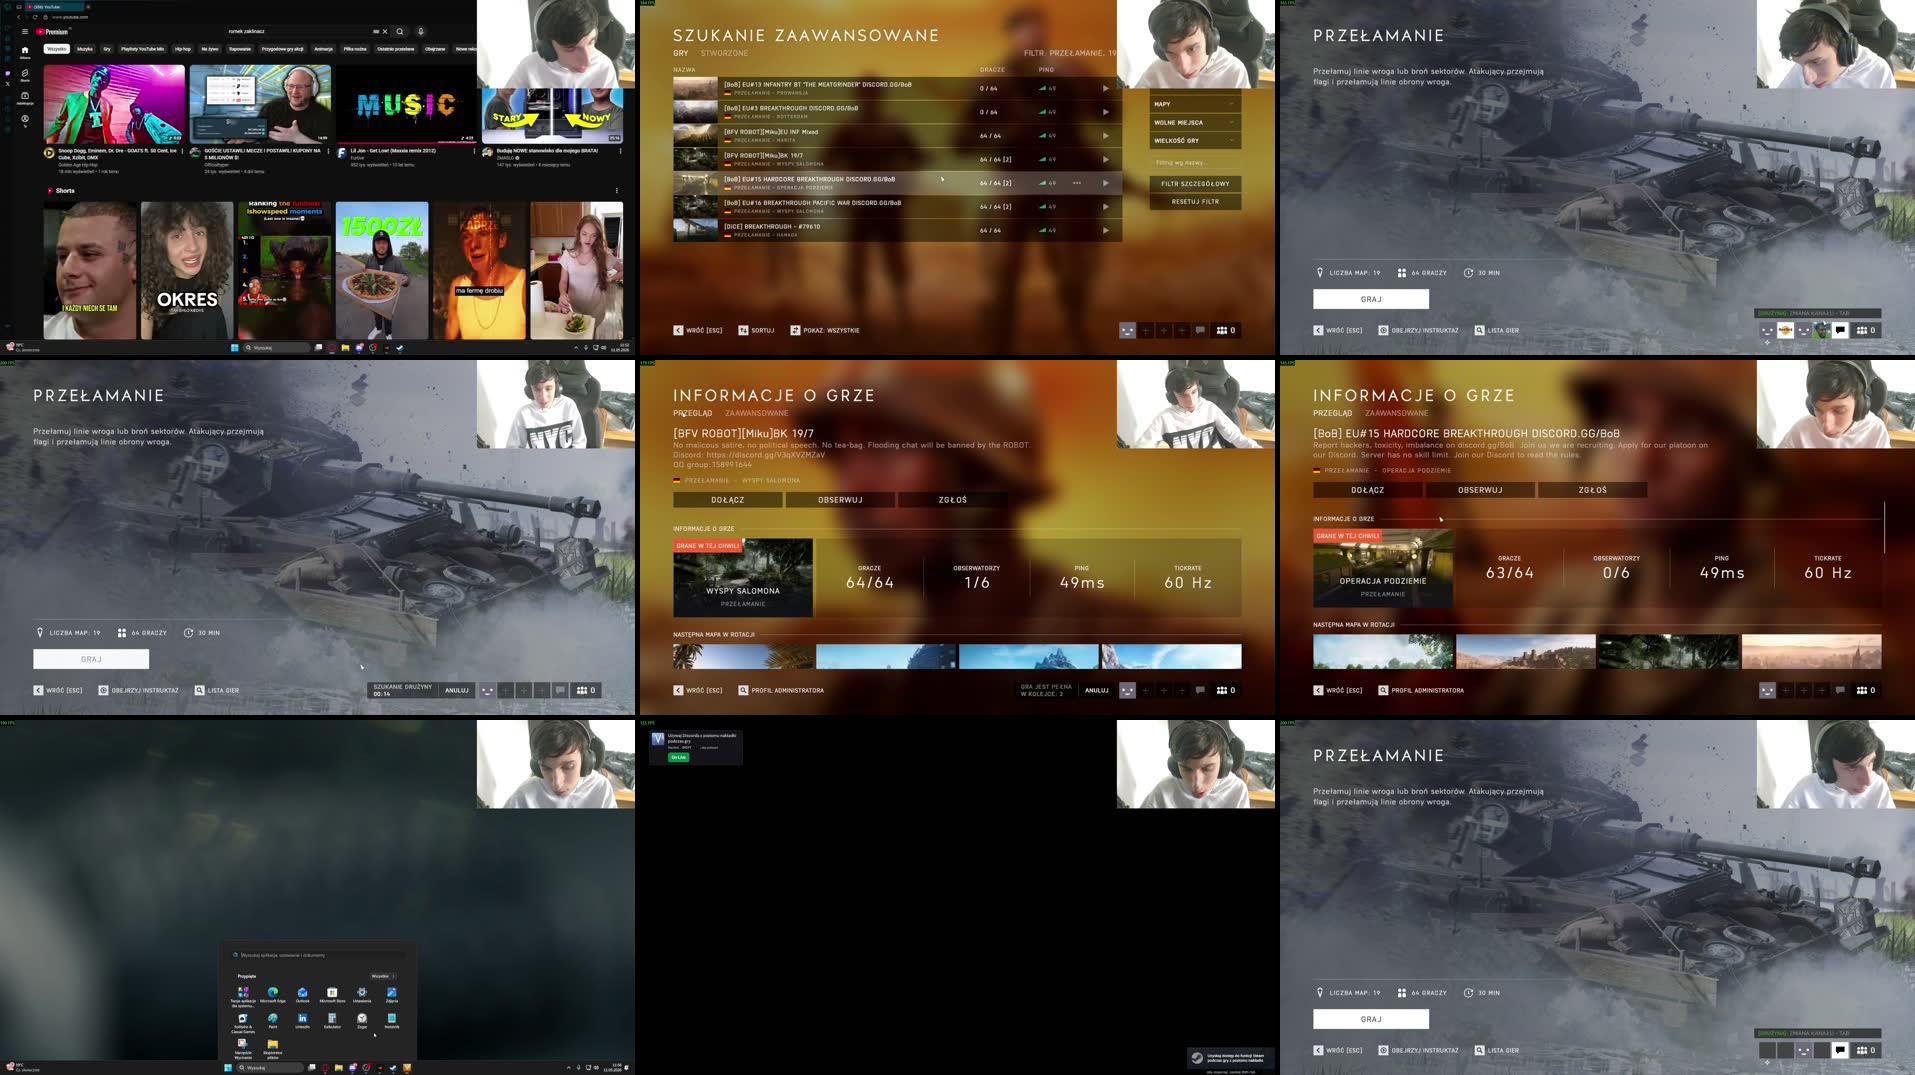Expand the WIELKOŚĆ GRY filter dropdown
The width and height of the screenshot is (1915, 1075).
click(1195, 141)
